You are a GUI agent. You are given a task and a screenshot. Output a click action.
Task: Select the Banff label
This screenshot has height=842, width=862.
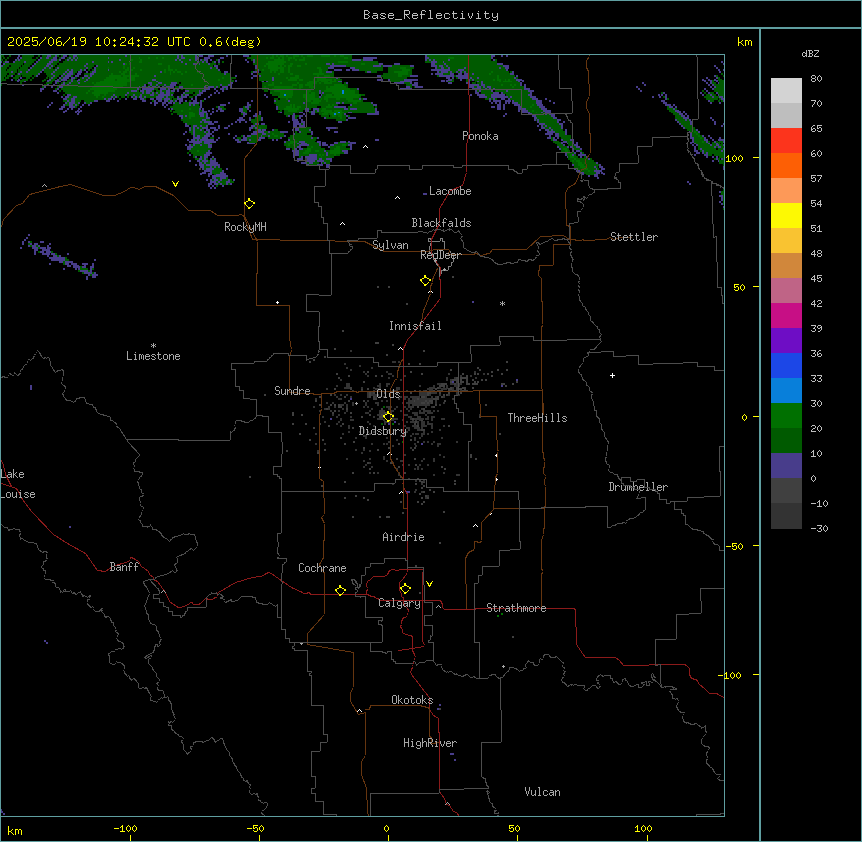(124, 567)
